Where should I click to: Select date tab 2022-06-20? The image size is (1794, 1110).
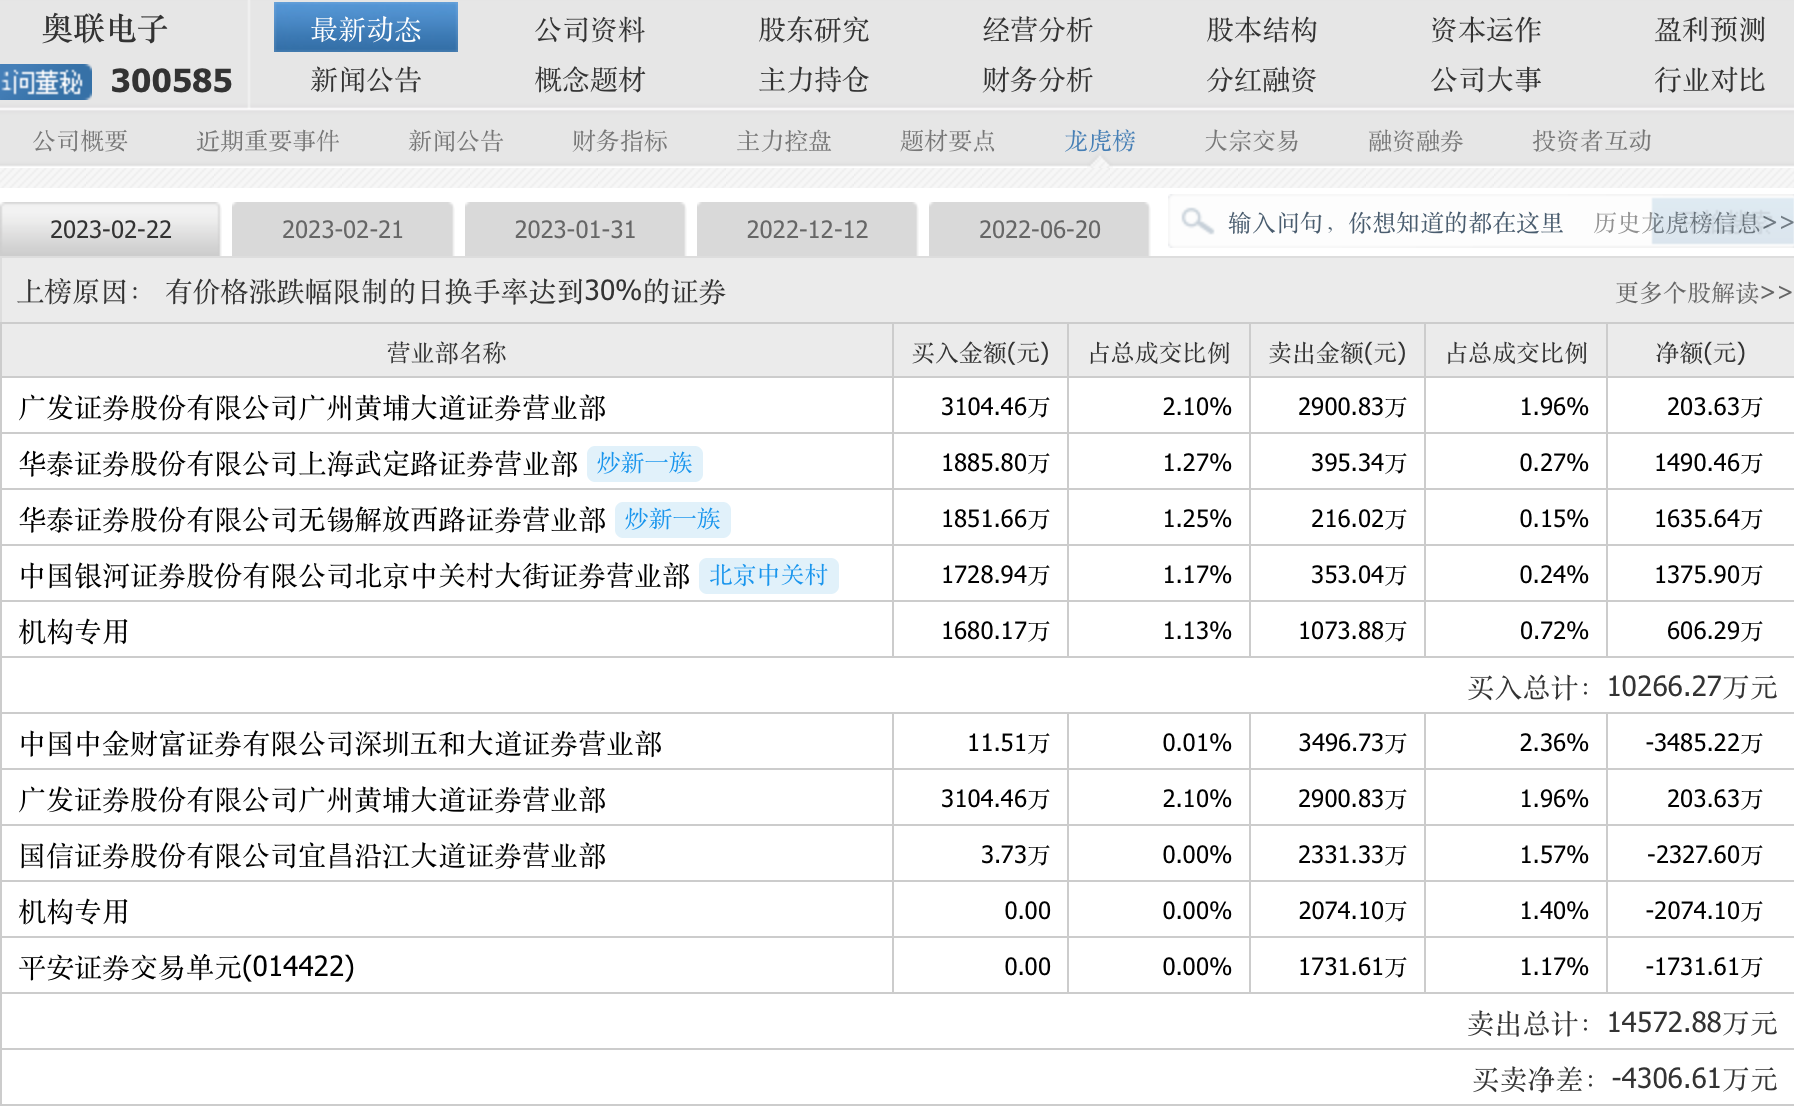click(1039, 230)
